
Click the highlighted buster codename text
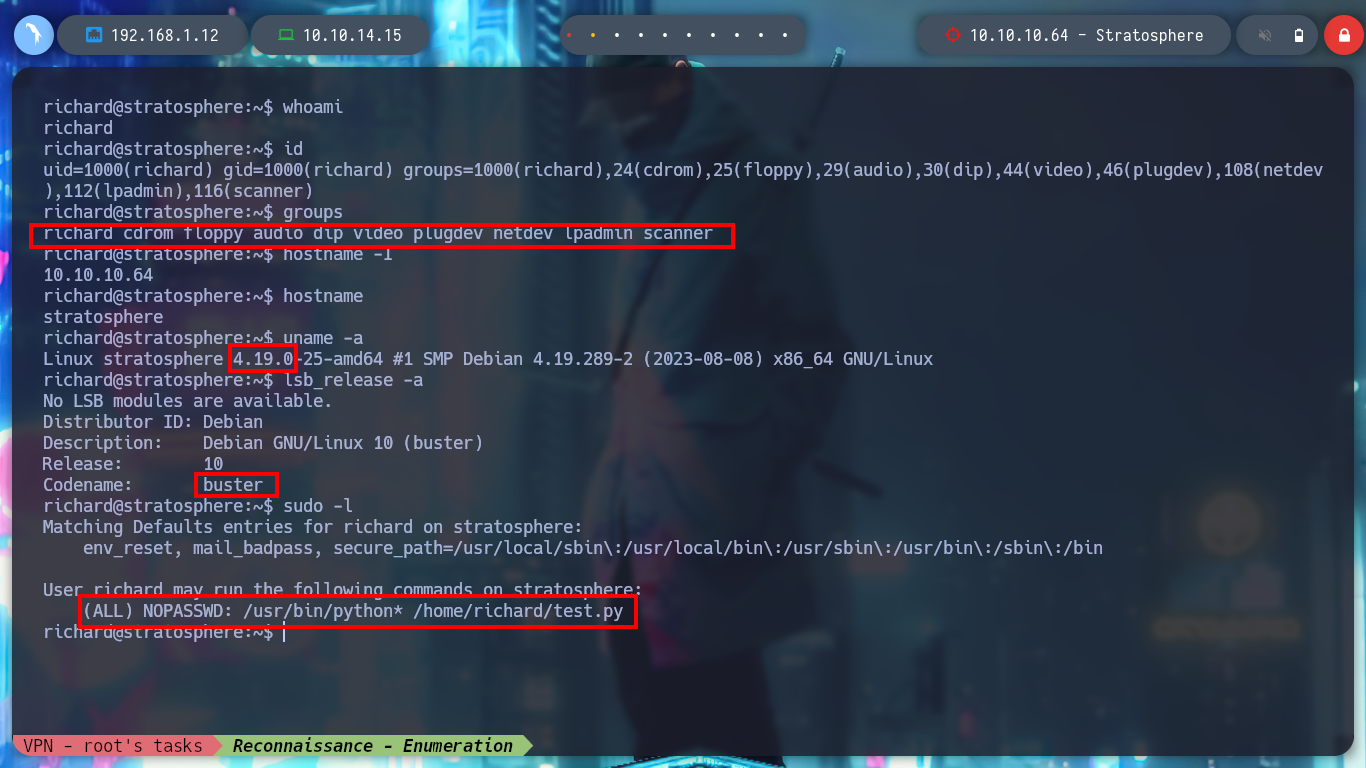[x=233, y=485]
